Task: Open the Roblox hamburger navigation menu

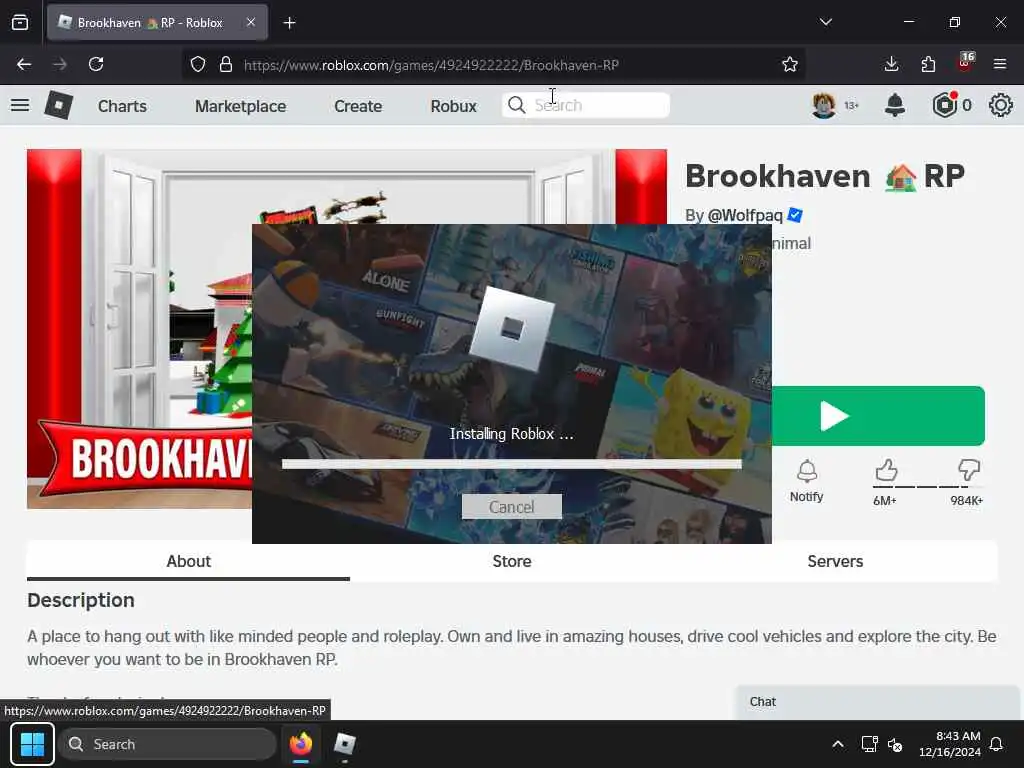Action: (x=20, y=105)
